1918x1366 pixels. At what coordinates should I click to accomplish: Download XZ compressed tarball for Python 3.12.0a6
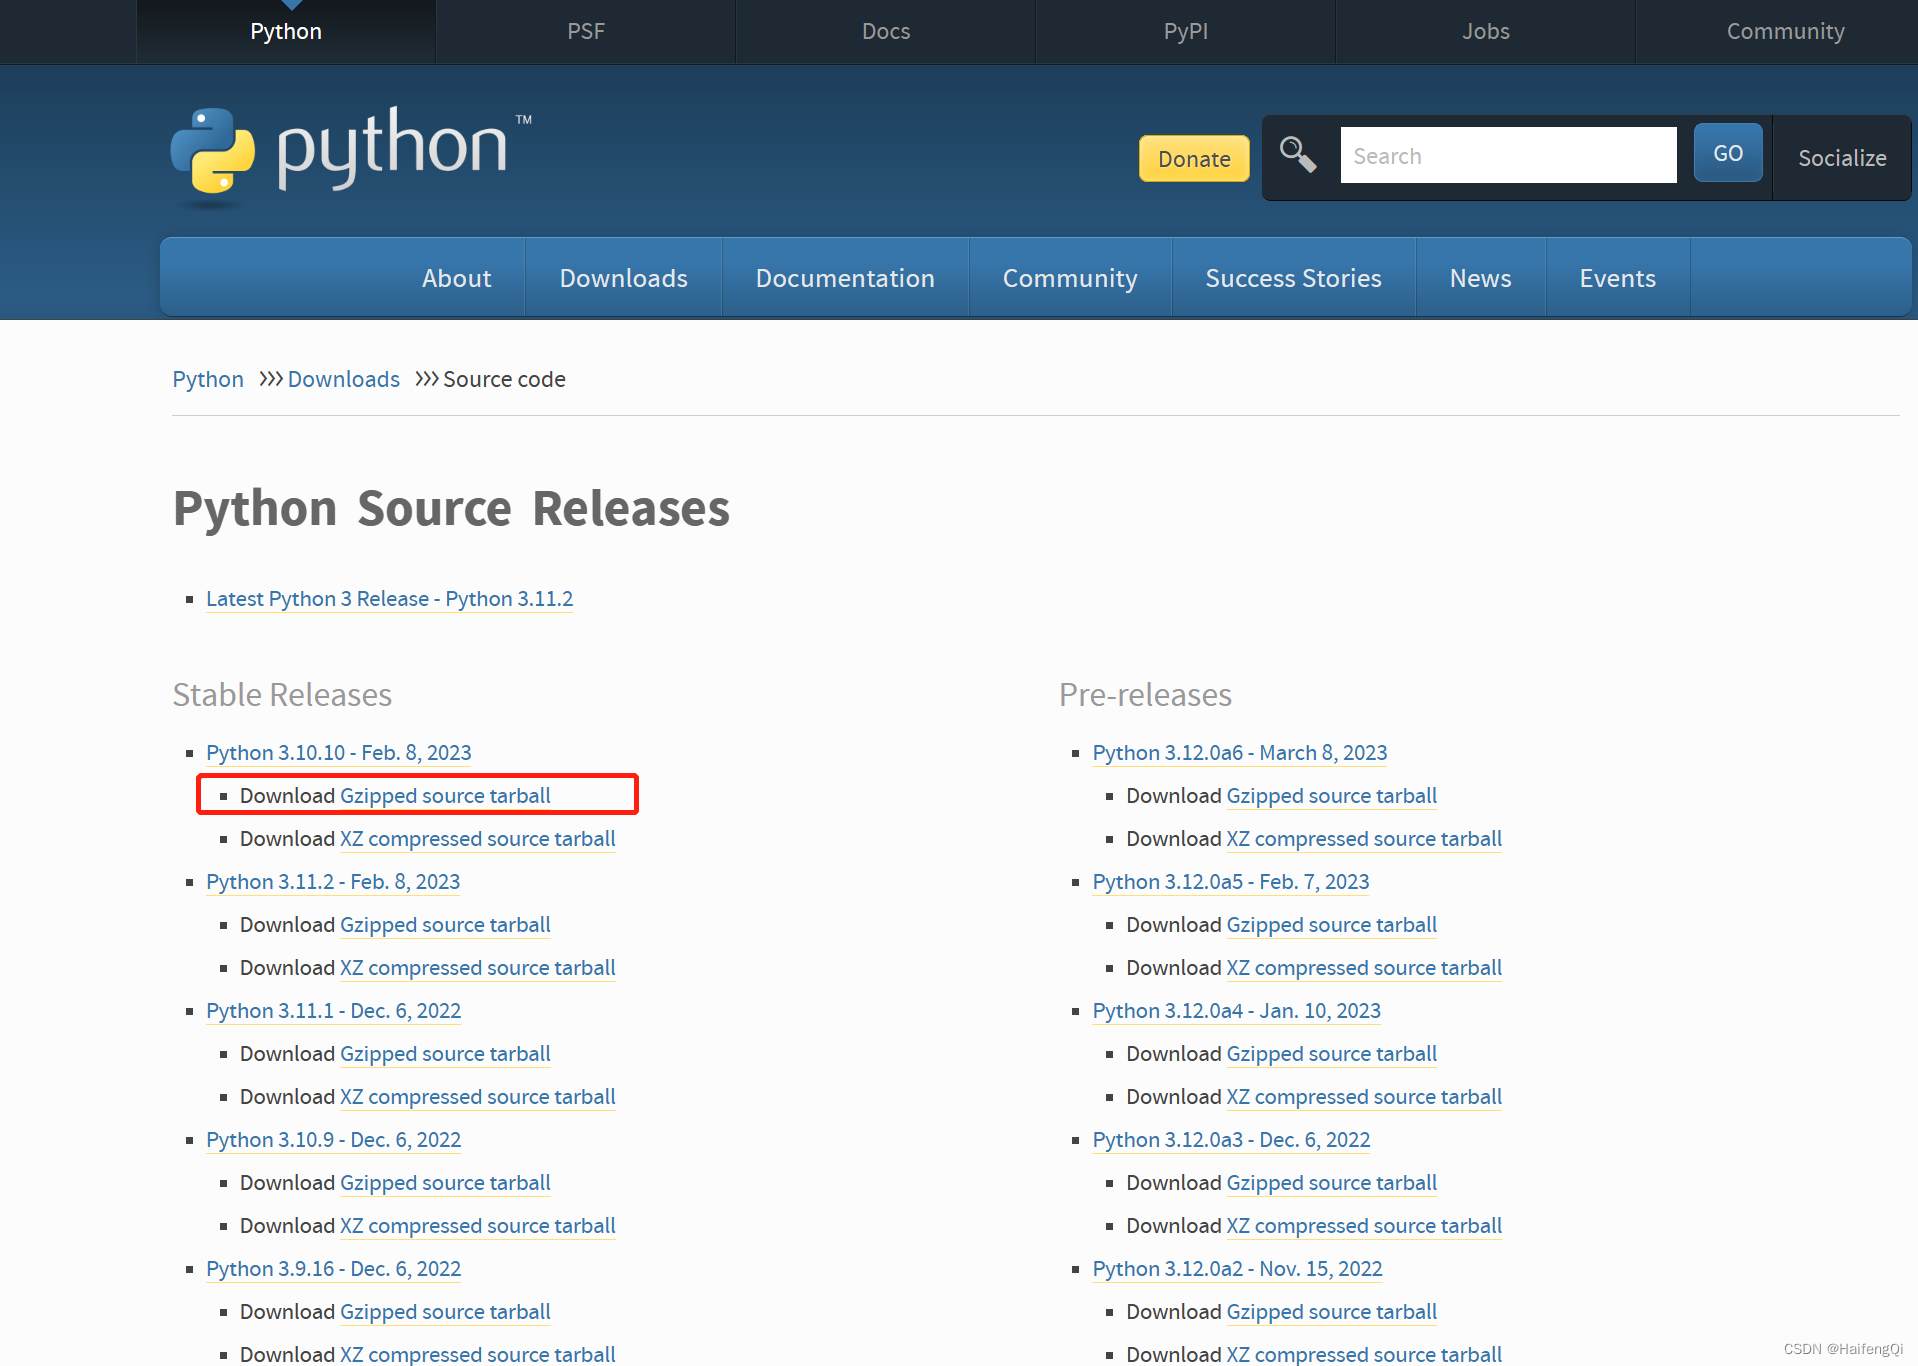coord(1364,839)
